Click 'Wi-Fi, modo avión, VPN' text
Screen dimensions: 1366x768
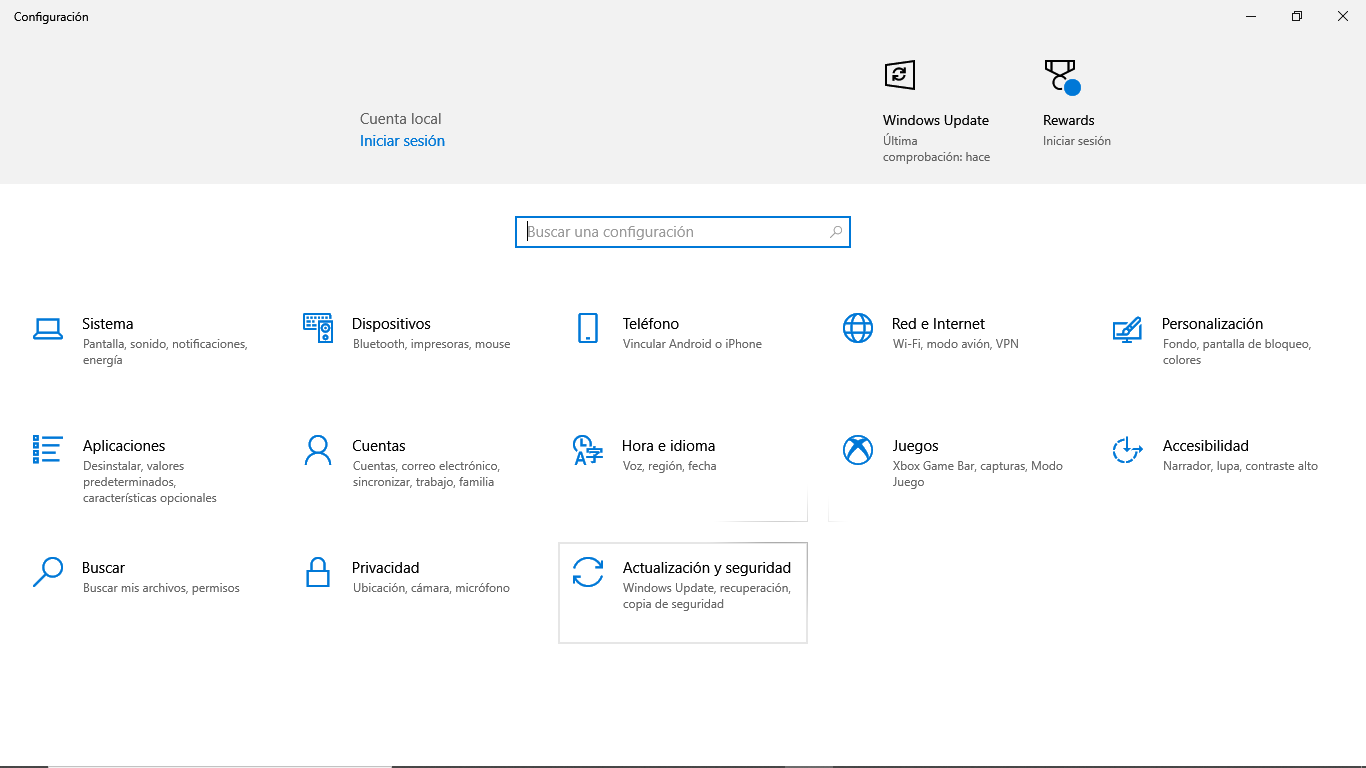click(x=956, y=344)
